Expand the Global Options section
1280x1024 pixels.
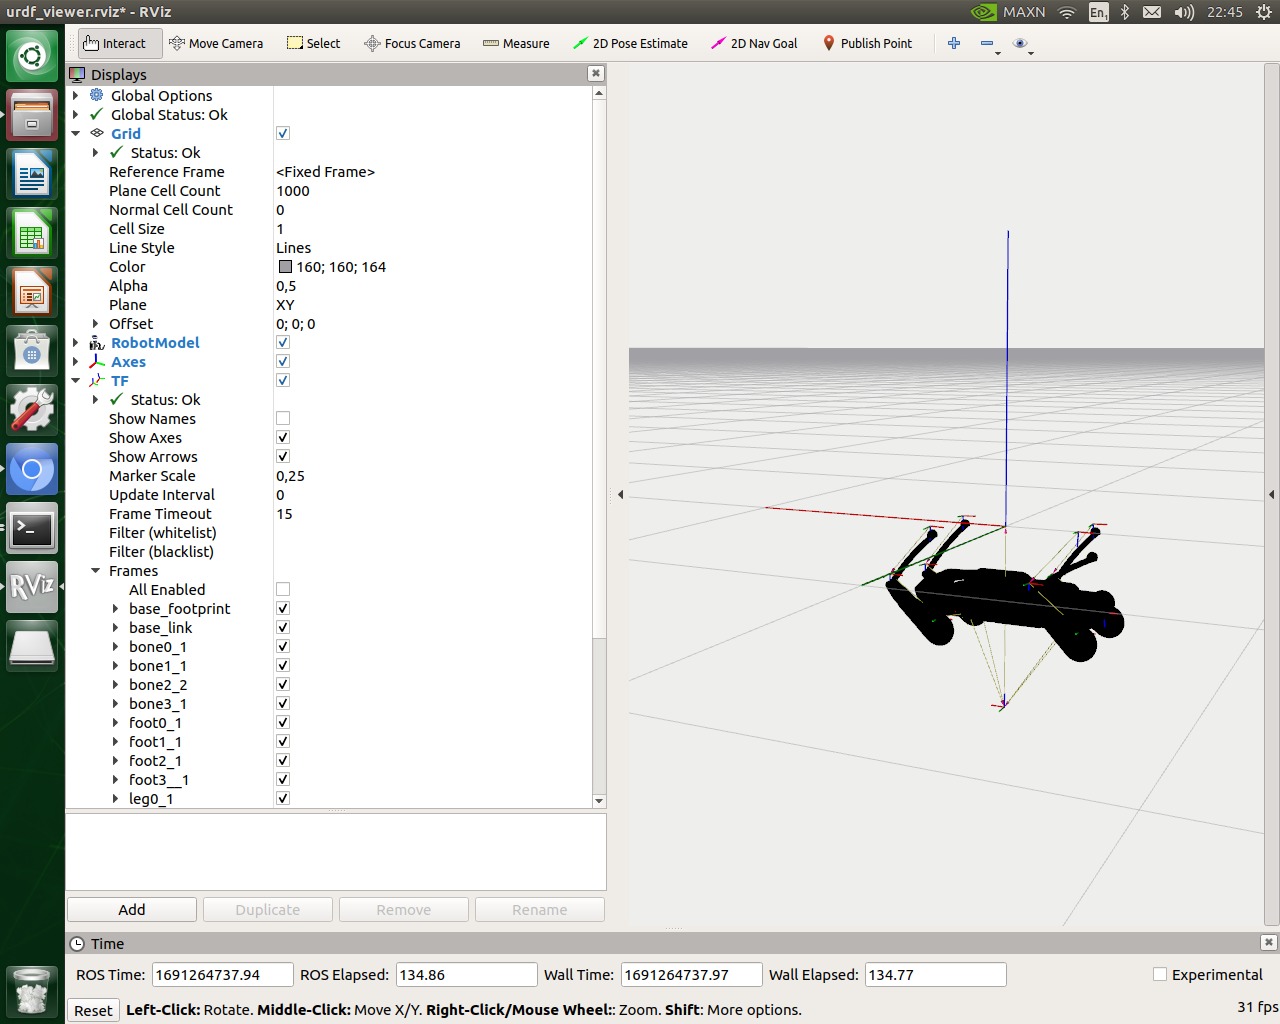77,95
